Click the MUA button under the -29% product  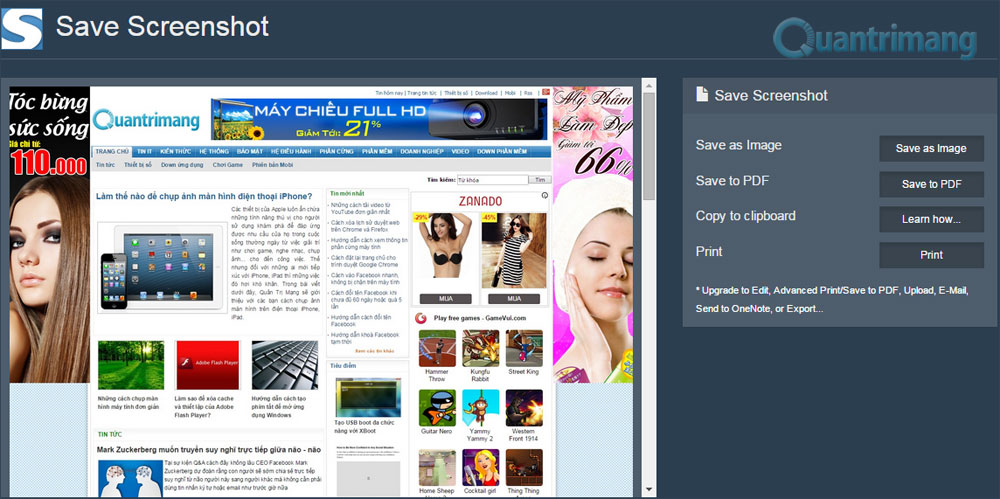pyautogui.click(x=445, y=299)
